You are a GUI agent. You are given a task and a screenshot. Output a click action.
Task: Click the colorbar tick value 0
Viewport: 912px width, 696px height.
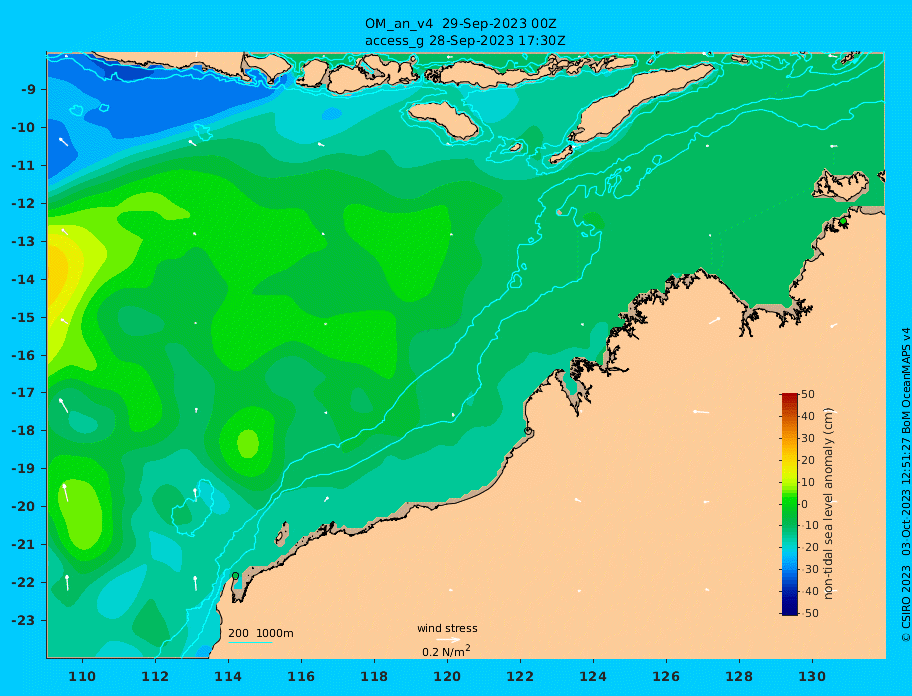point(805,504)
